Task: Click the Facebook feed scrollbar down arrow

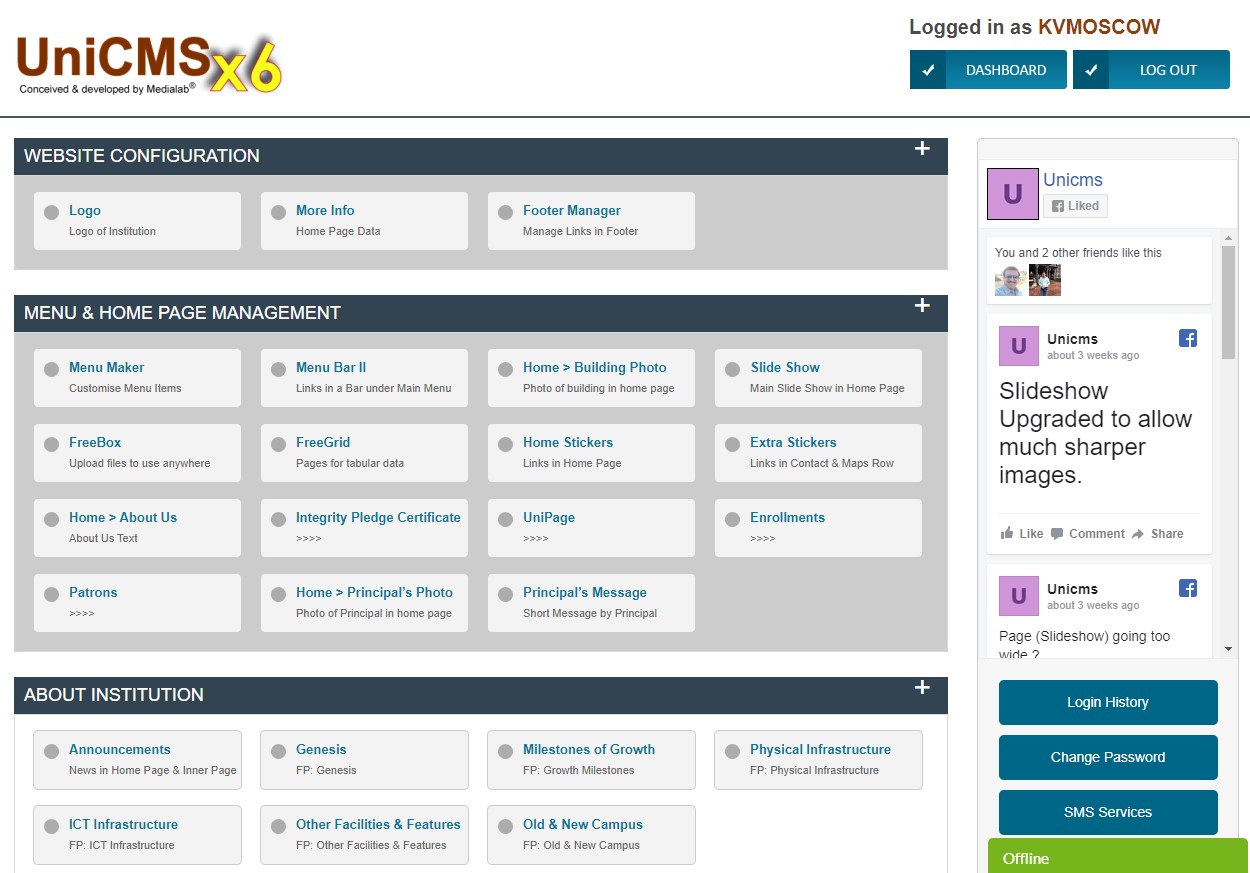Action: click(x=1228, y=649)
